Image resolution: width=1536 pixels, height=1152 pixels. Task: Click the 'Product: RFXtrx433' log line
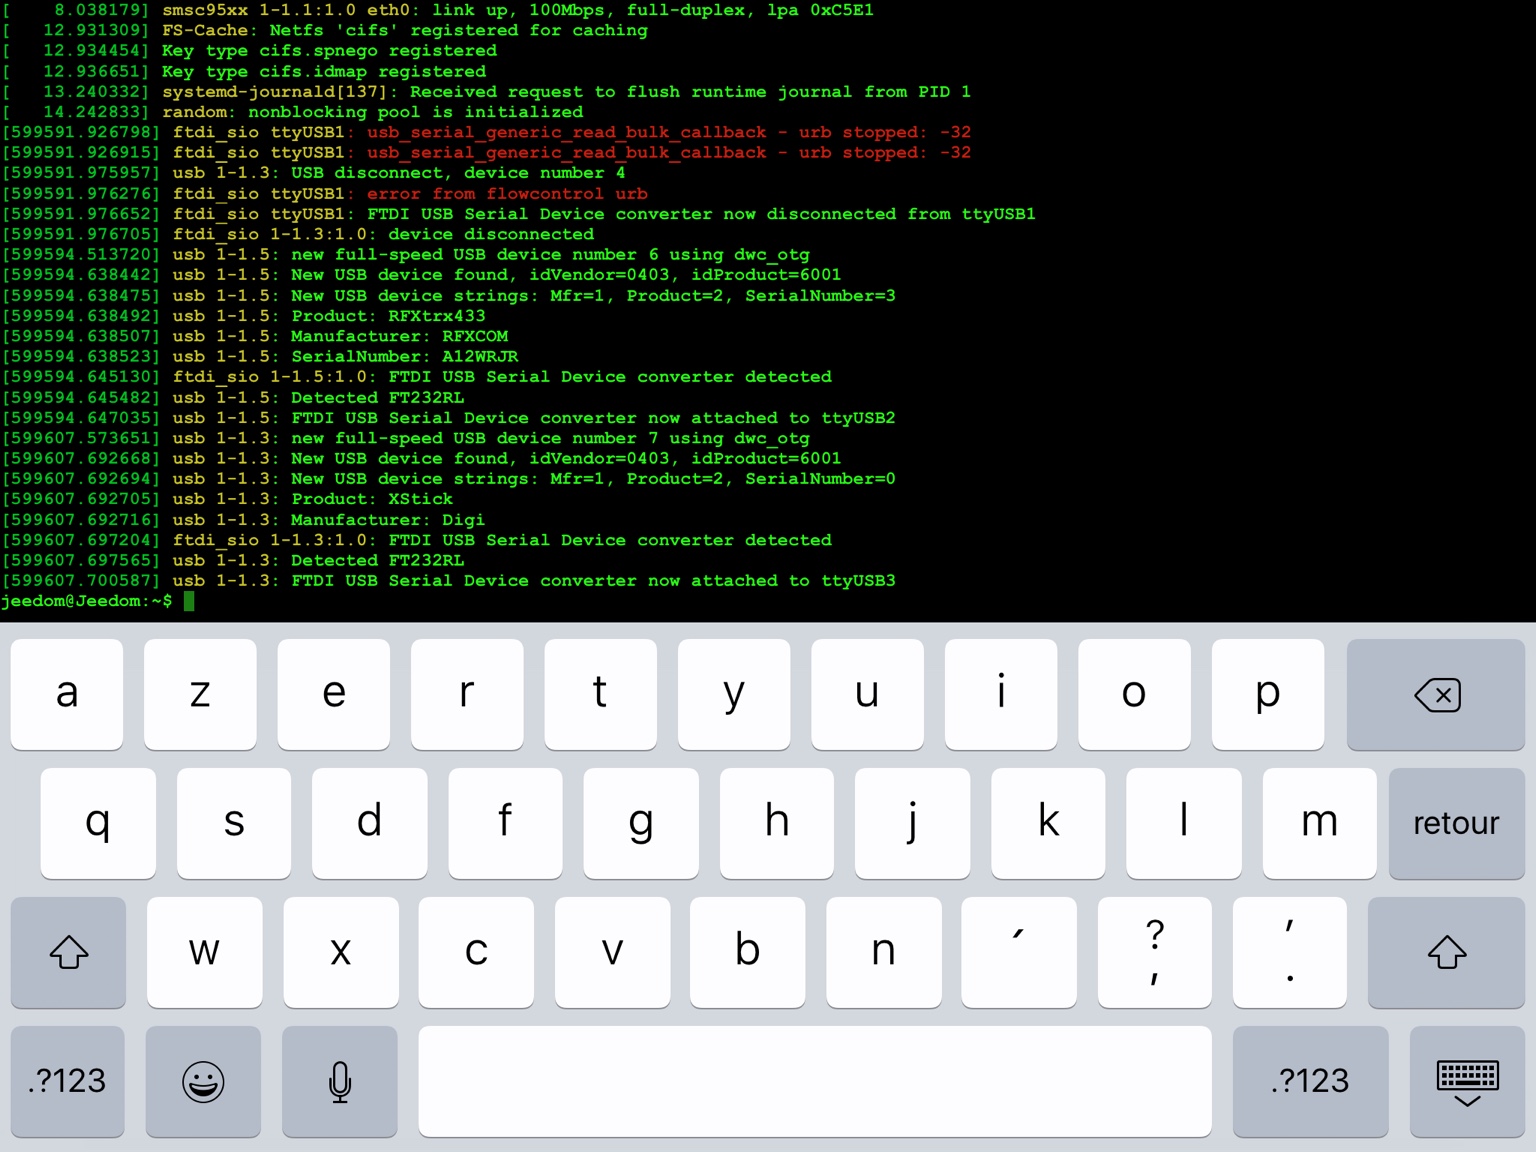point(244,316)
